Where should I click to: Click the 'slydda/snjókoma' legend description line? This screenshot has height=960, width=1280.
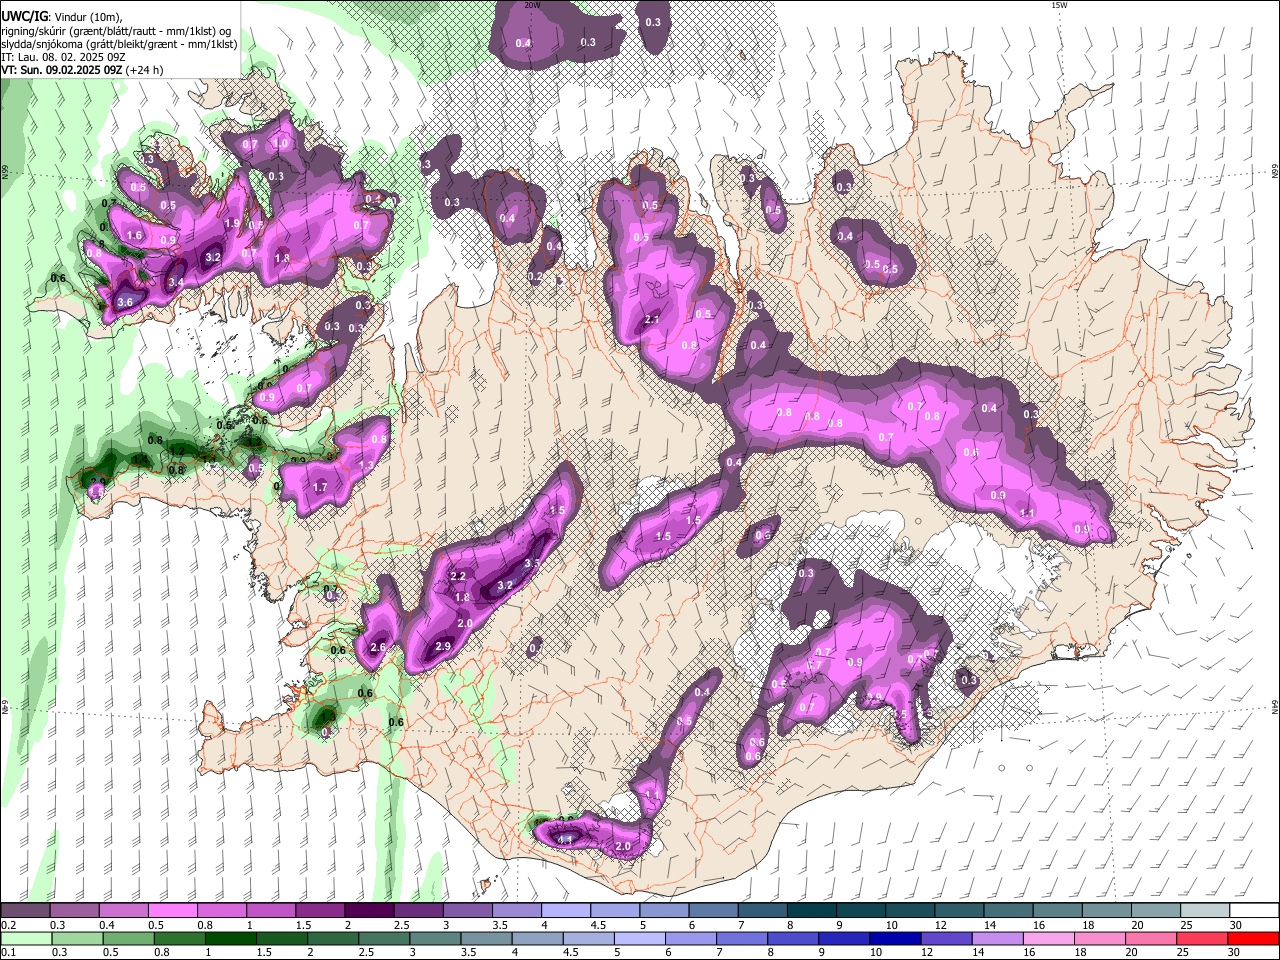119,44
